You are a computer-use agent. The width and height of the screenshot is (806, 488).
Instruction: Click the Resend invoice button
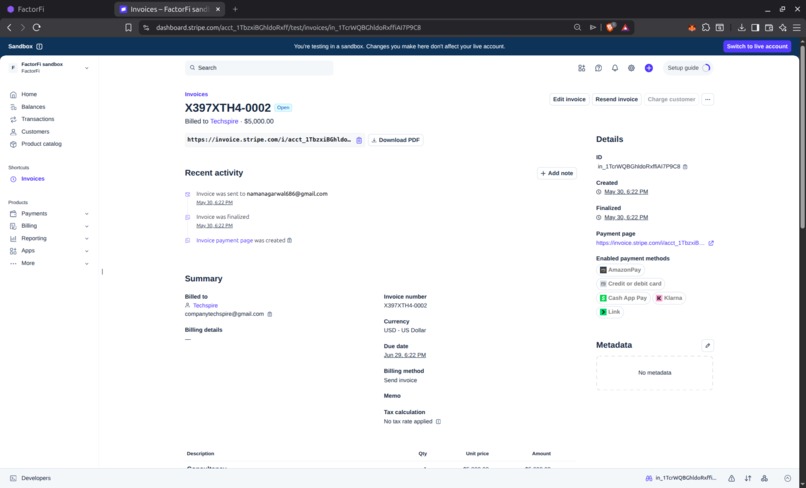[x=616, y=99]
